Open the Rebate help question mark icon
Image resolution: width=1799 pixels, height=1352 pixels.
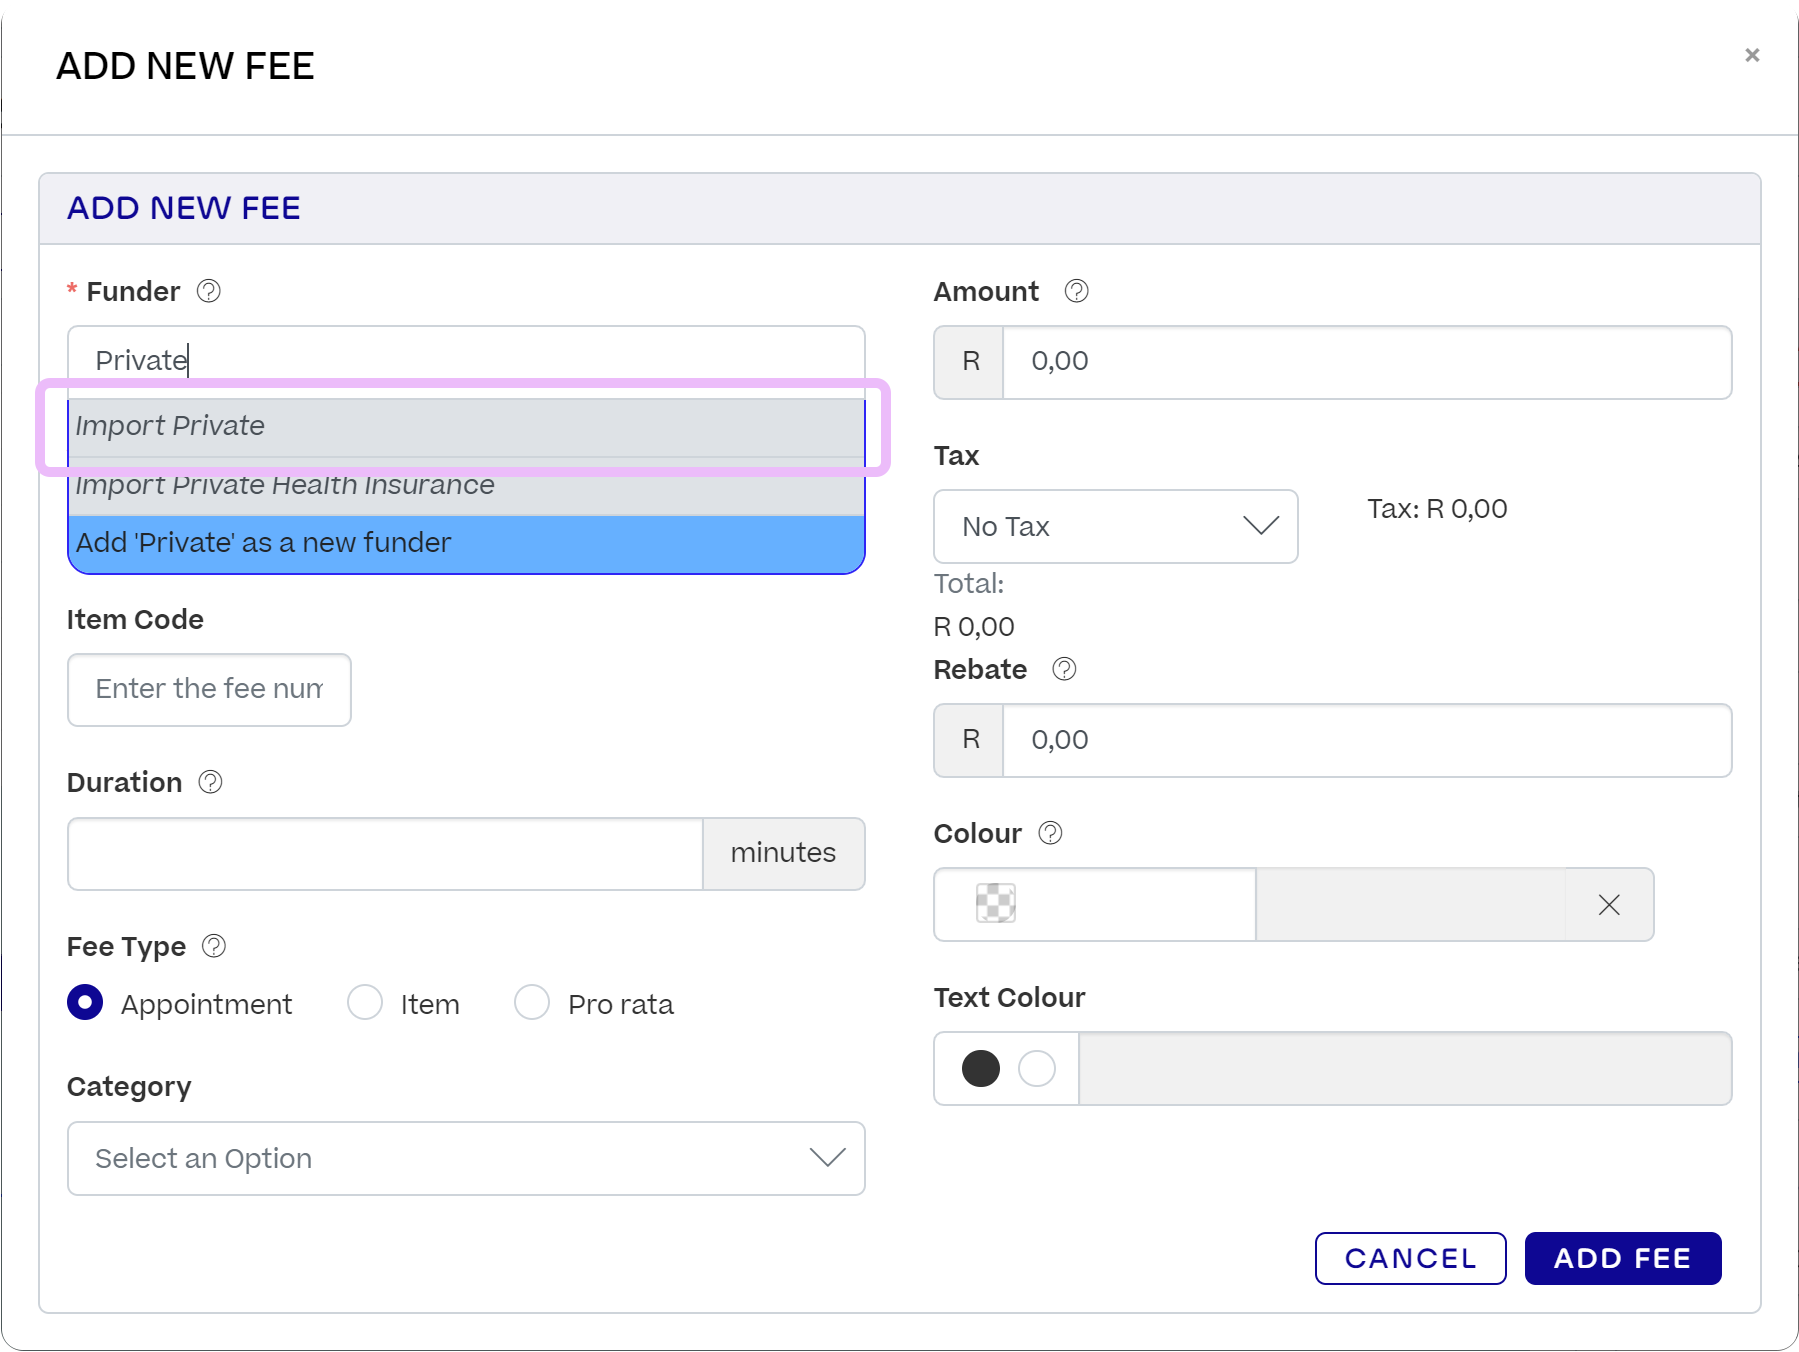[1064, 669]
